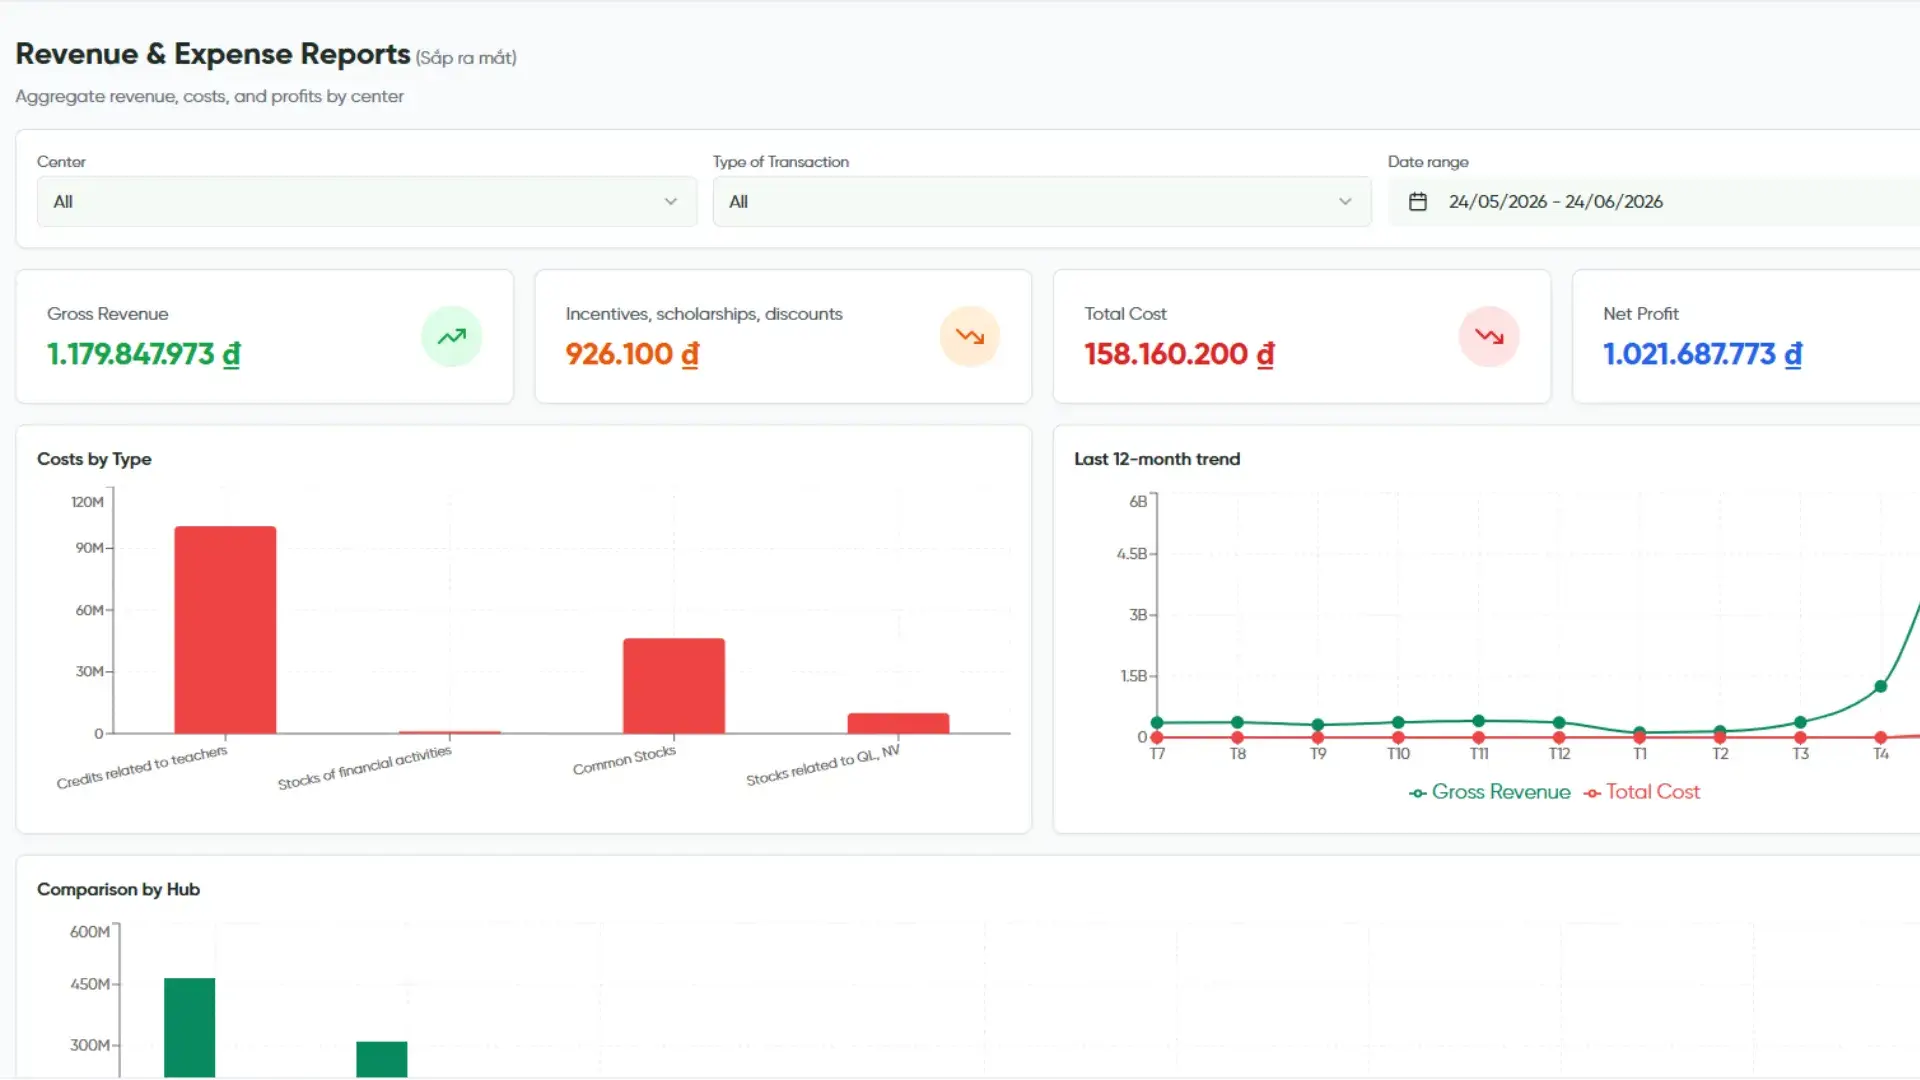Click the Center dropdown chevron arrow
Viewport: 1920px width, 1080px height.
(x=670, y=202)
